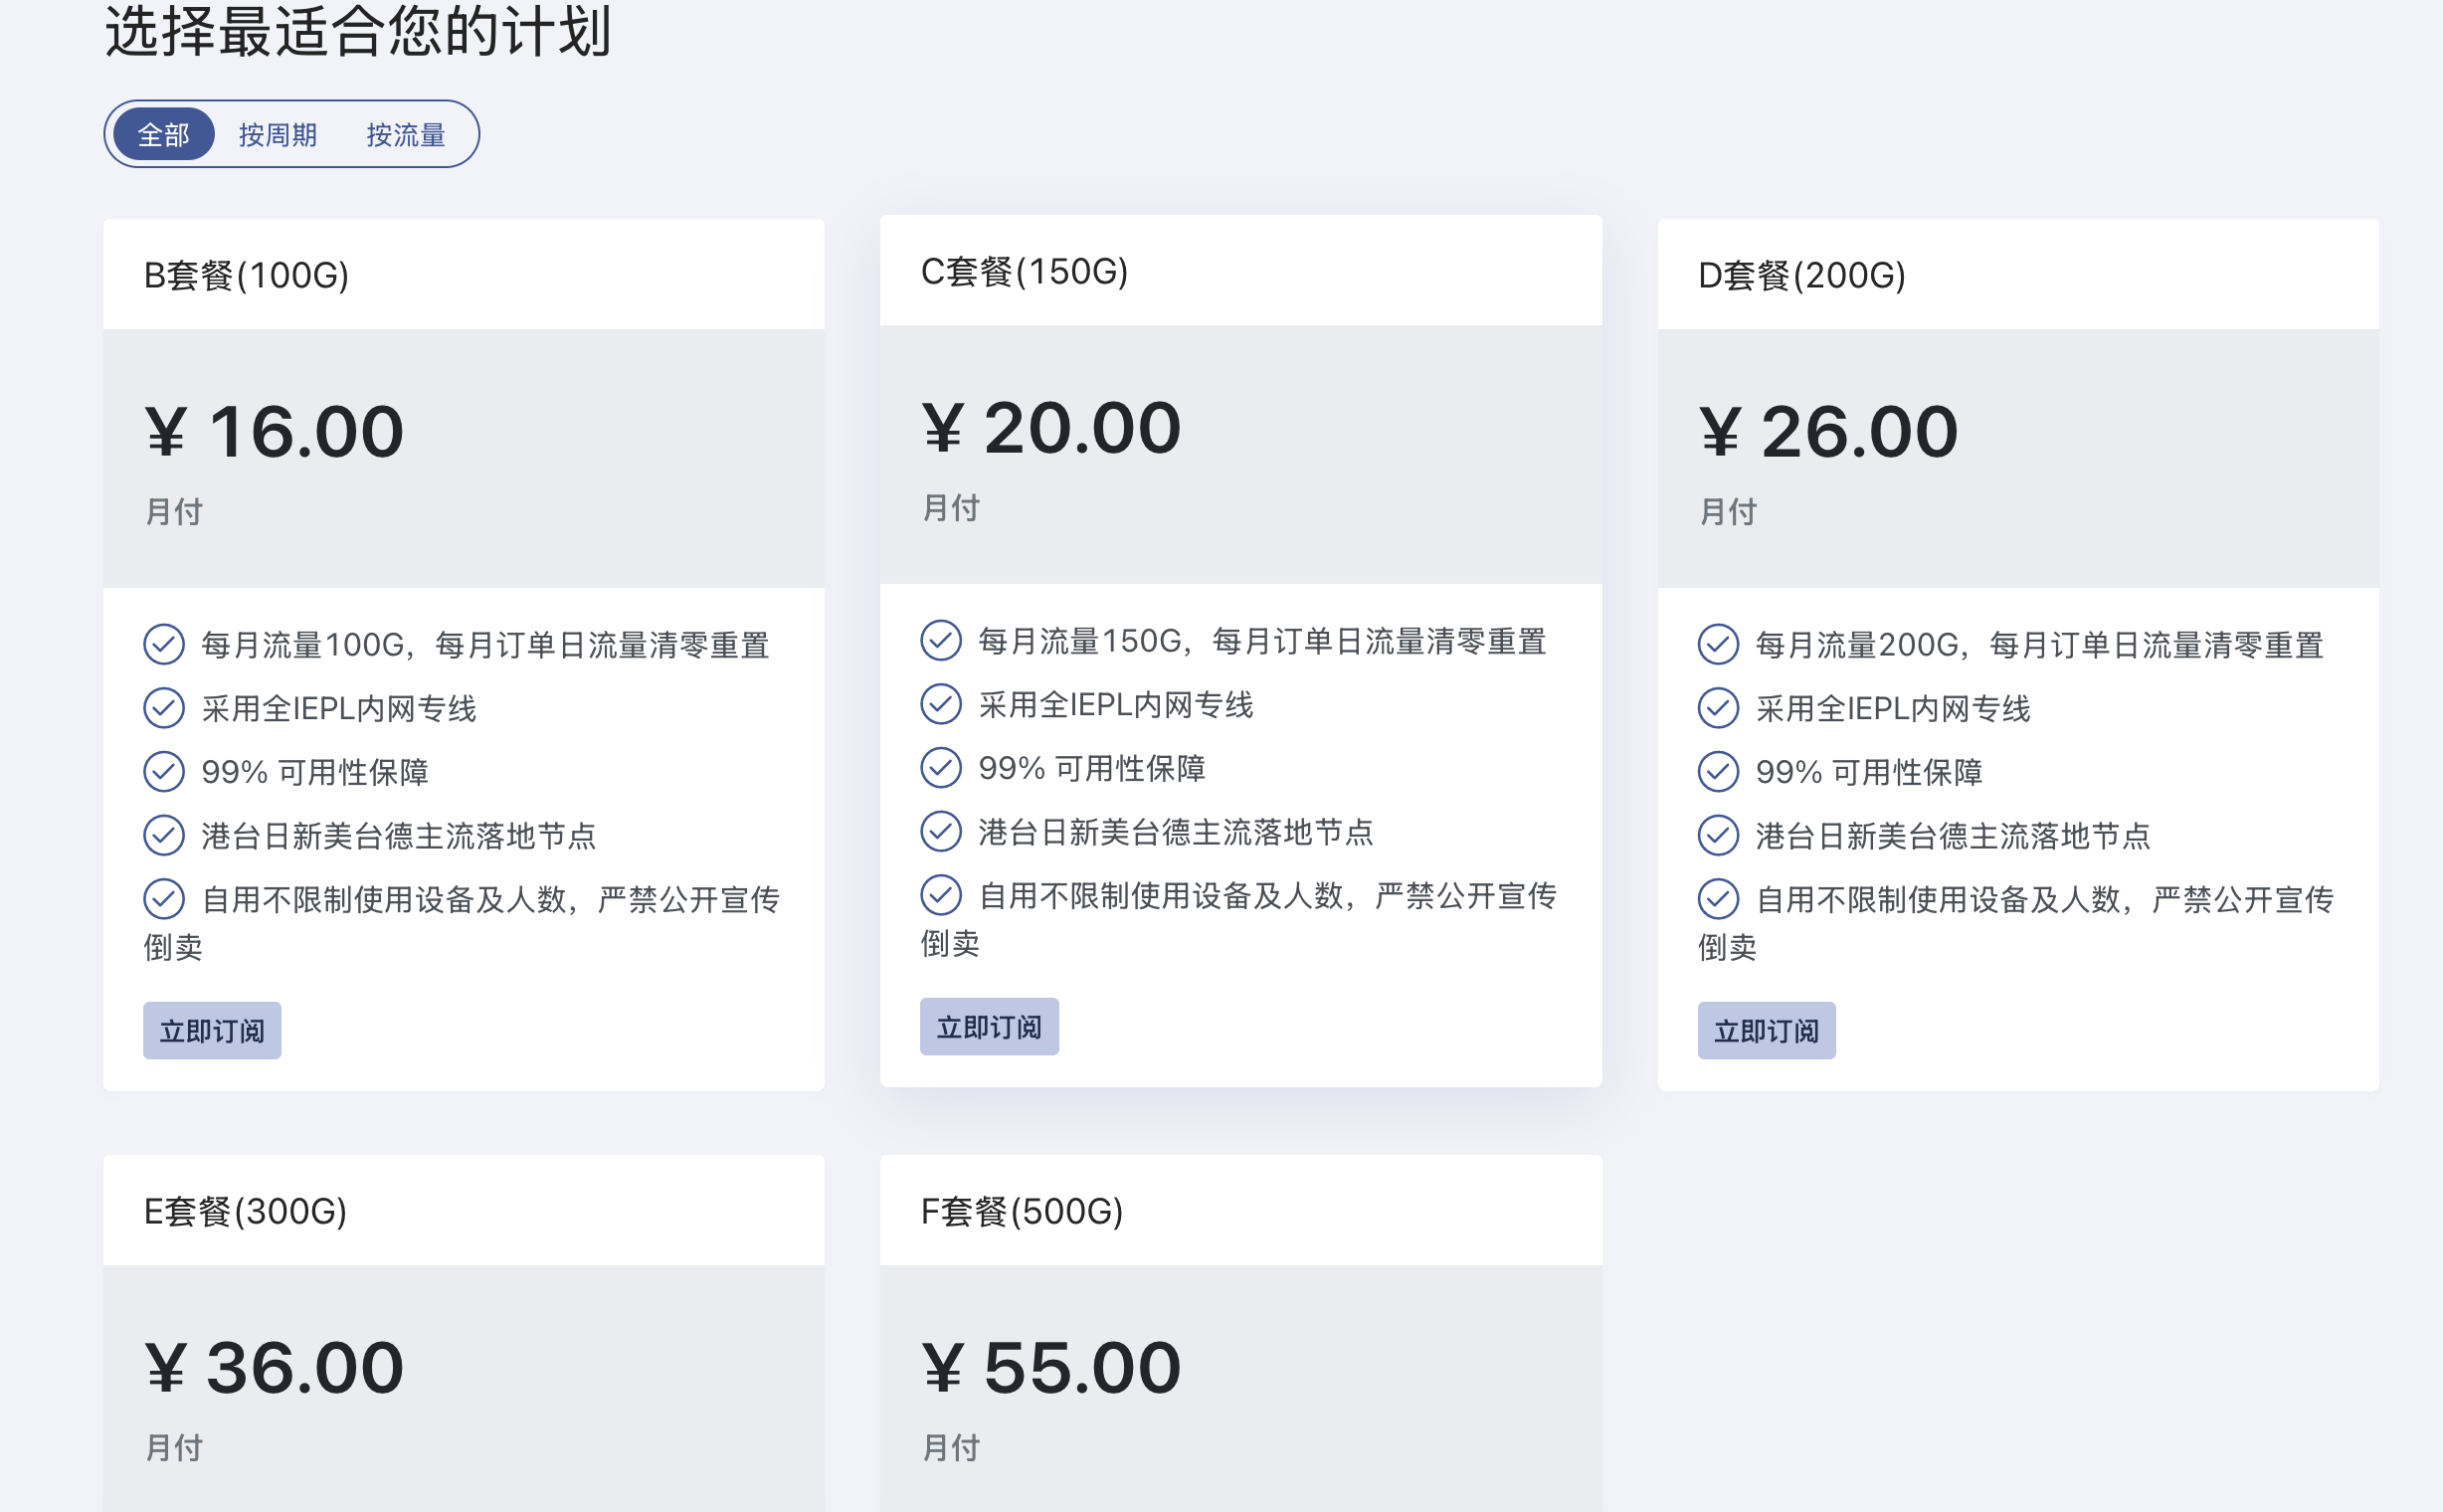
Task: Switch to the 按流量 filter tab
Action: point(405,134)
